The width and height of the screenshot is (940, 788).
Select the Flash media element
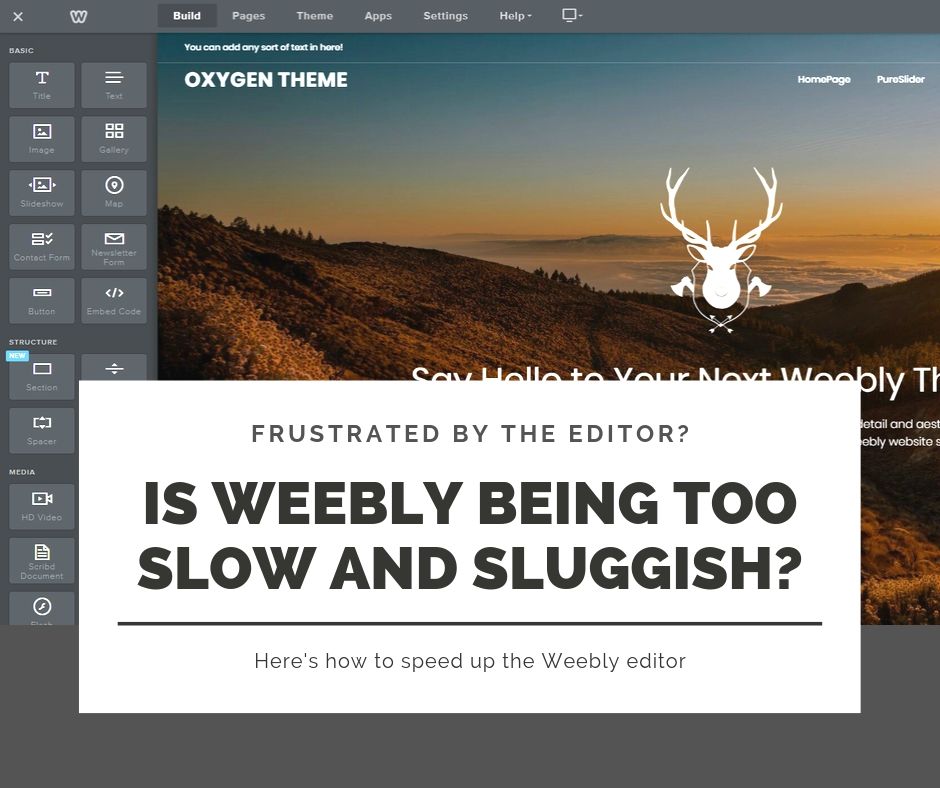(42, 609)
